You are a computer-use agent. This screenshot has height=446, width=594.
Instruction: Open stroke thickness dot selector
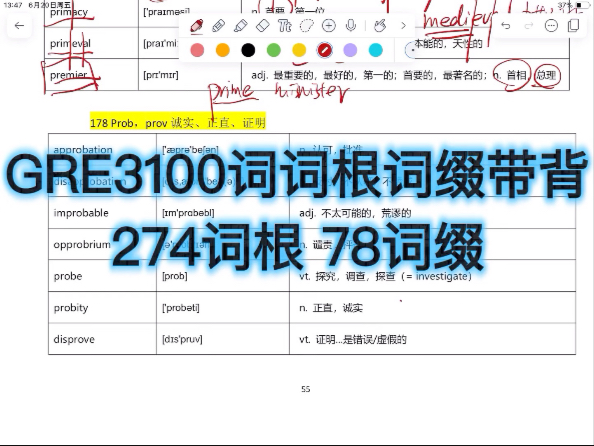pyautogui.click(x=411, y=50)
